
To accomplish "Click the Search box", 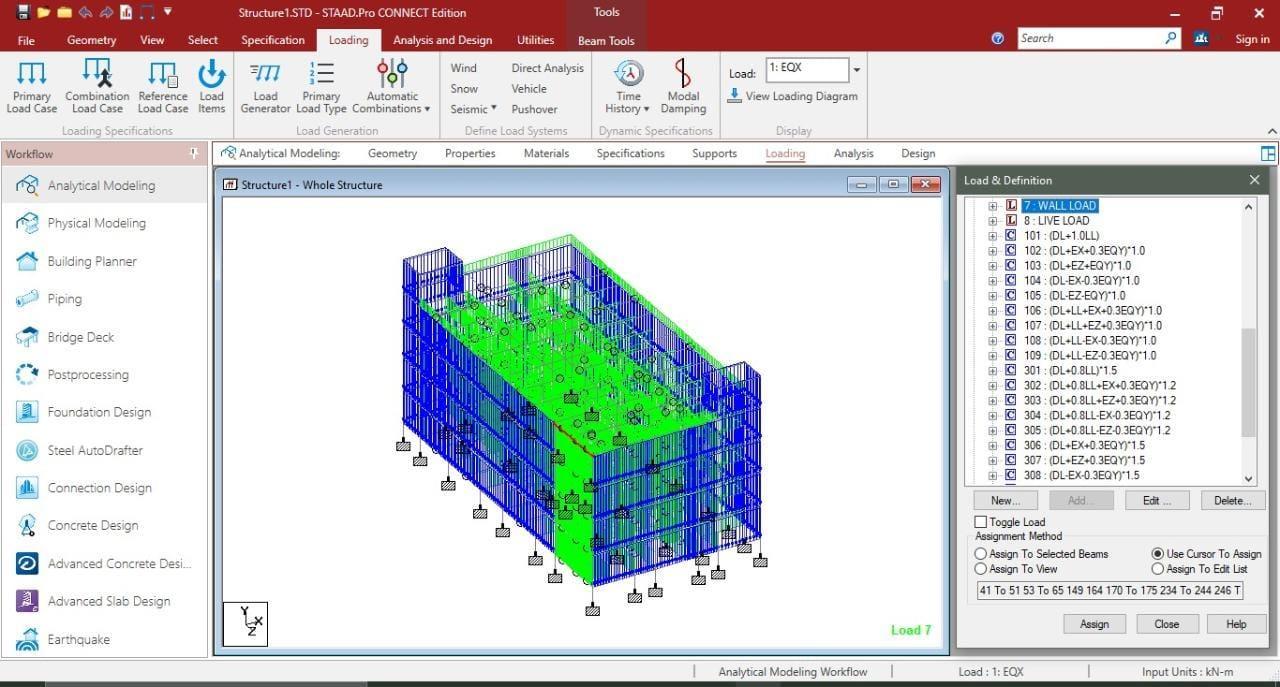I will click(x=1099, y=38).
